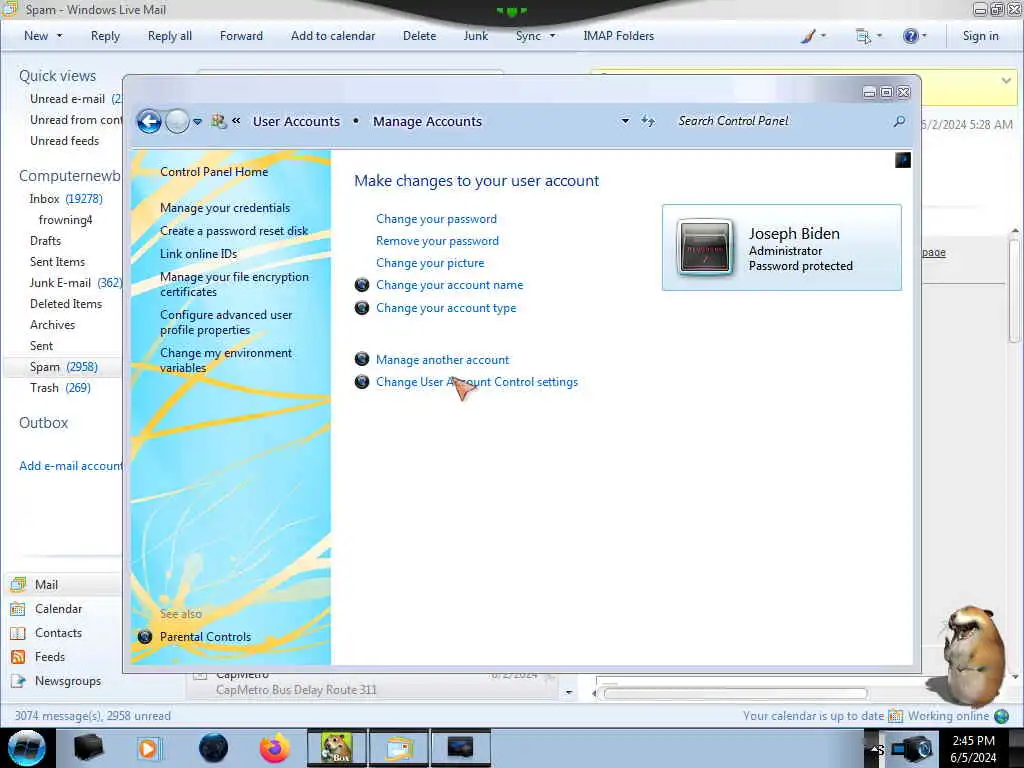Open the paintbrush colorizer icon in Live Mail
The image size is (1024, 768).
[808, 36]
